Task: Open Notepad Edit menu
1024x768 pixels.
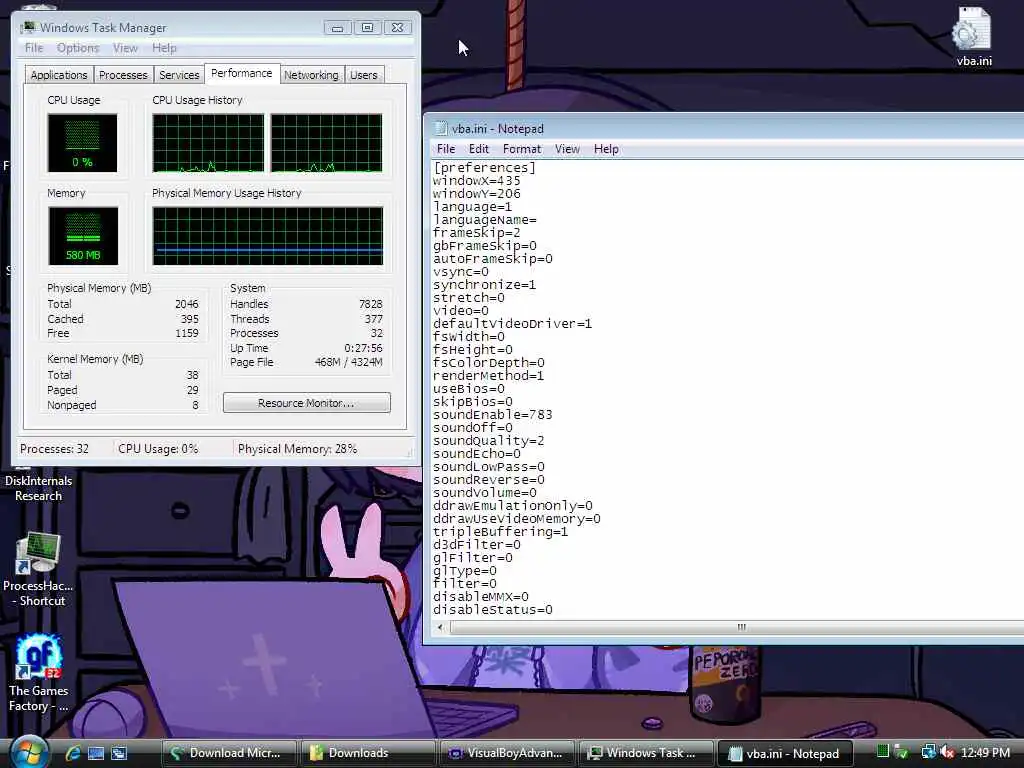Action: (479, 149)
